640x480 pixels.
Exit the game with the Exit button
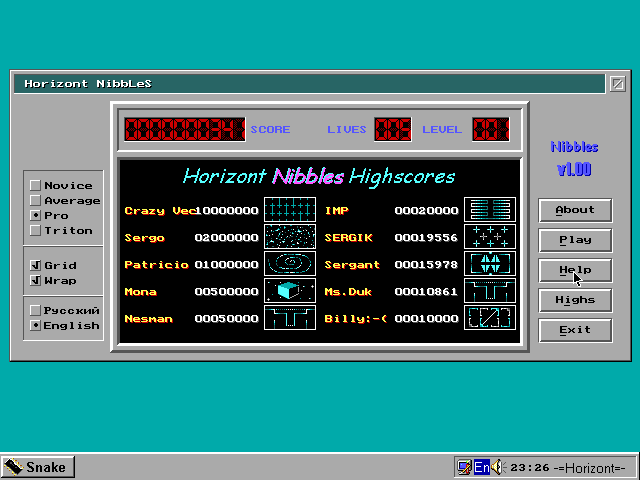tap(575, 330)
